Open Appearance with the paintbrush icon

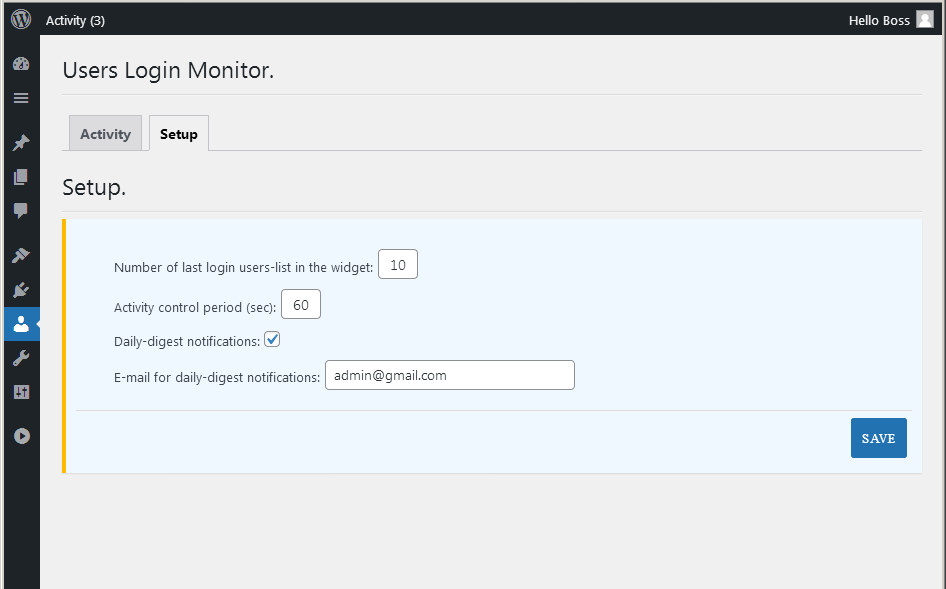pyautogui.click(x=21, y=255)
